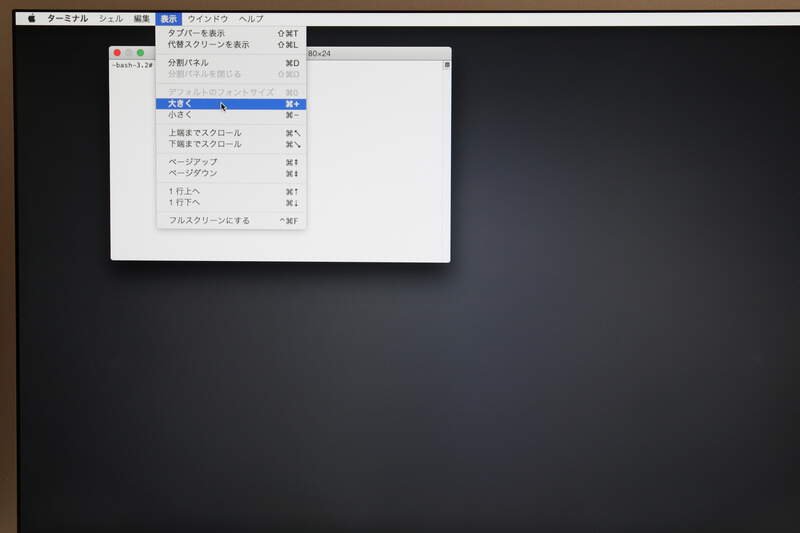Choose 大きく to enlarge font
Image resolution: width=800 pixels, height=533 pixels.
(x=180, y=104)
